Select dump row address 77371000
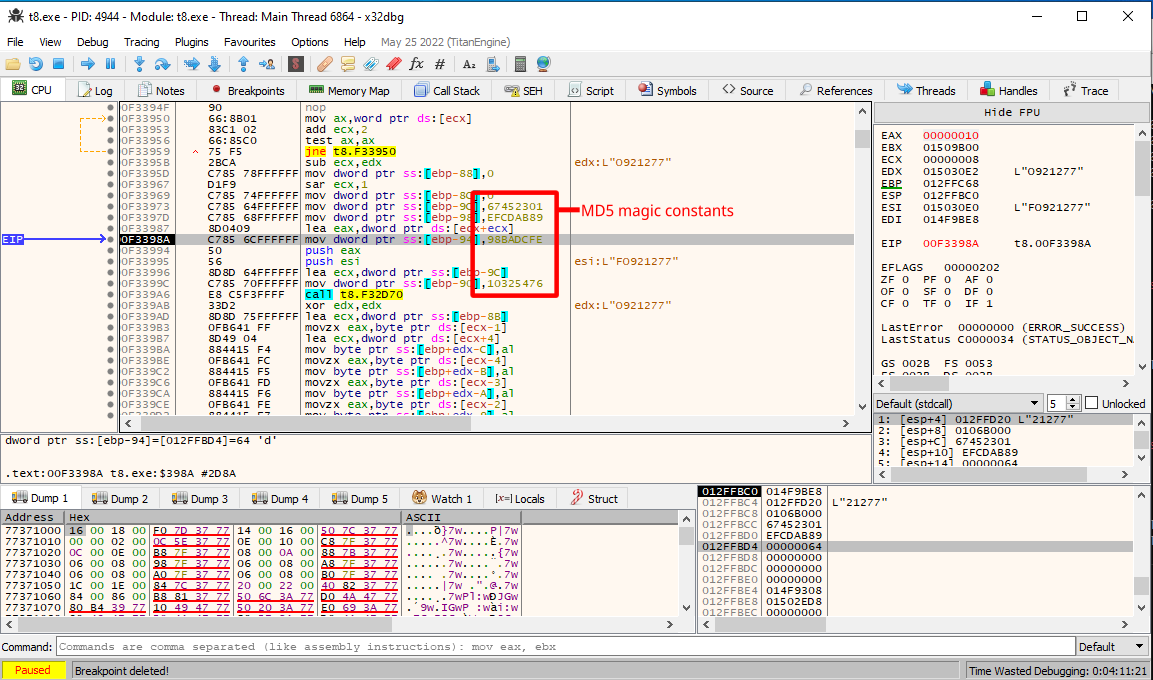 [x=32, y=530]
